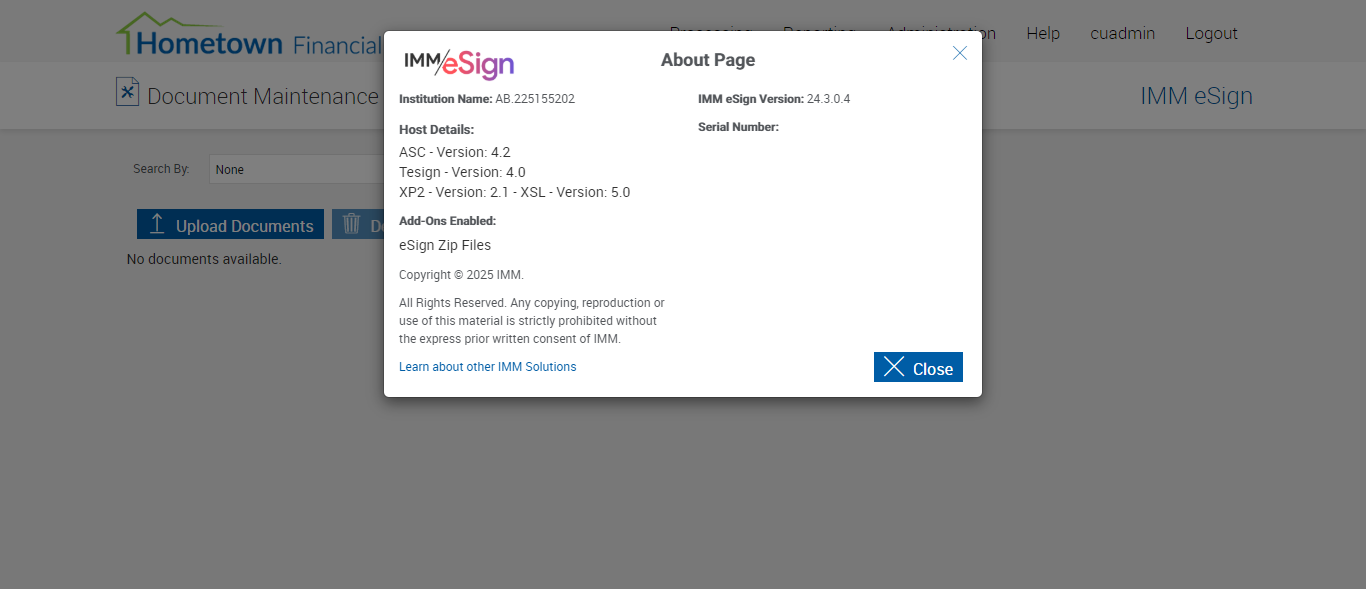Open Learn about other IMM Solutions link

[488, 367]
